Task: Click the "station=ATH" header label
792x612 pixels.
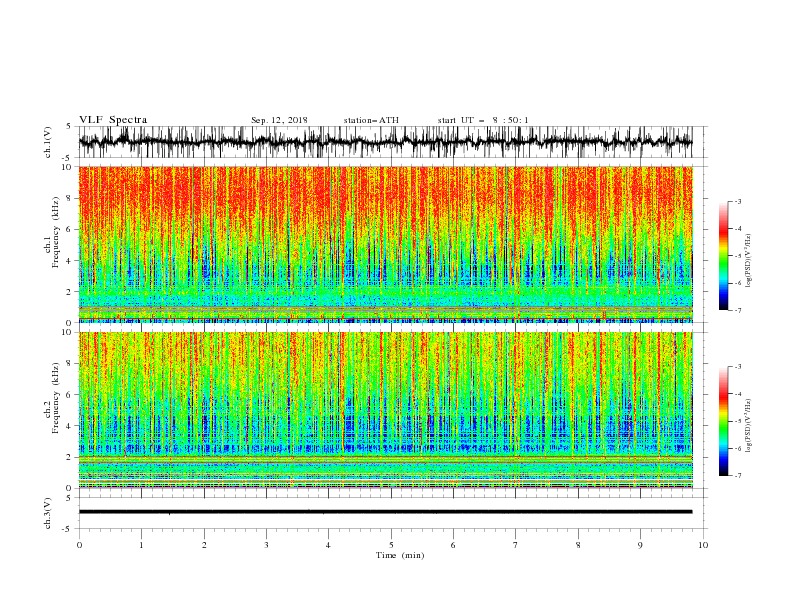Action: pyautogui.click(x=371, y=120)
